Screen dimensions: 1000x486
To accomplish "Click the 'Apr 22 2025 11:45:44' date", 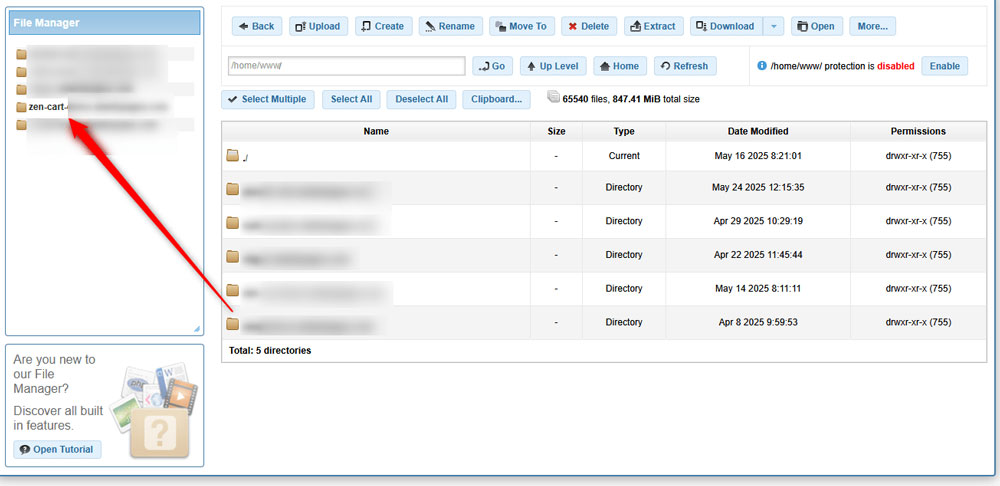I will point(758,254).
